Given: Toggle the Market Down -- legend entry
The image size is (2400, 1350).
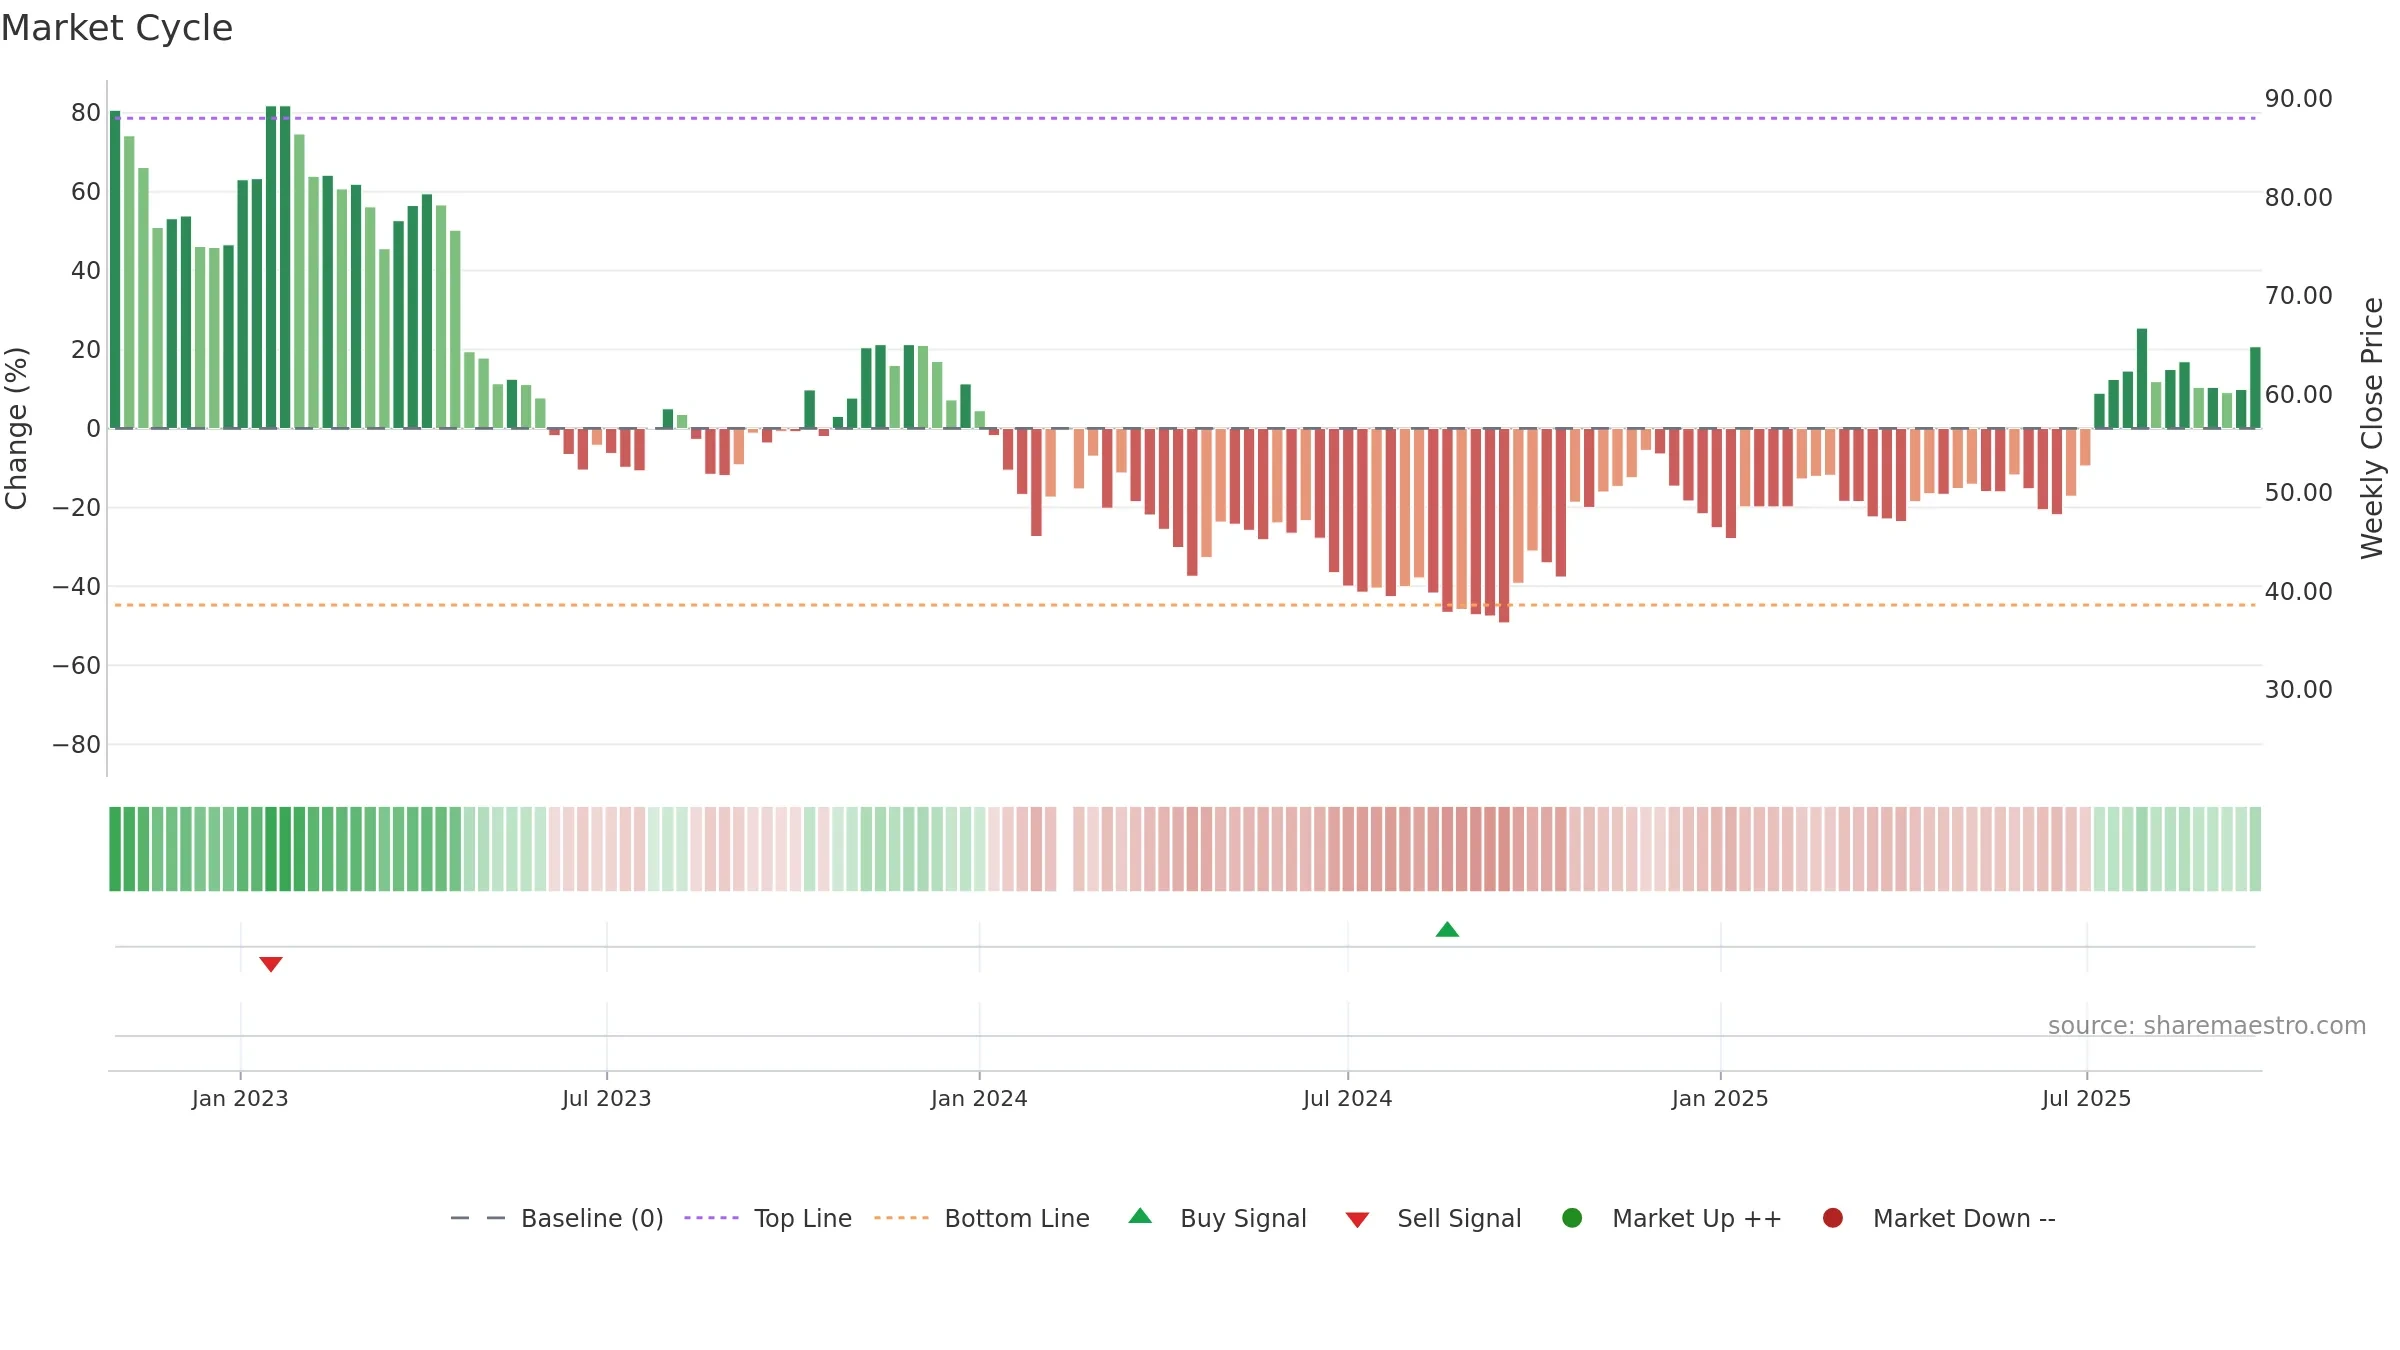Looking at the screenshot, I should tap(1939, 1219).
